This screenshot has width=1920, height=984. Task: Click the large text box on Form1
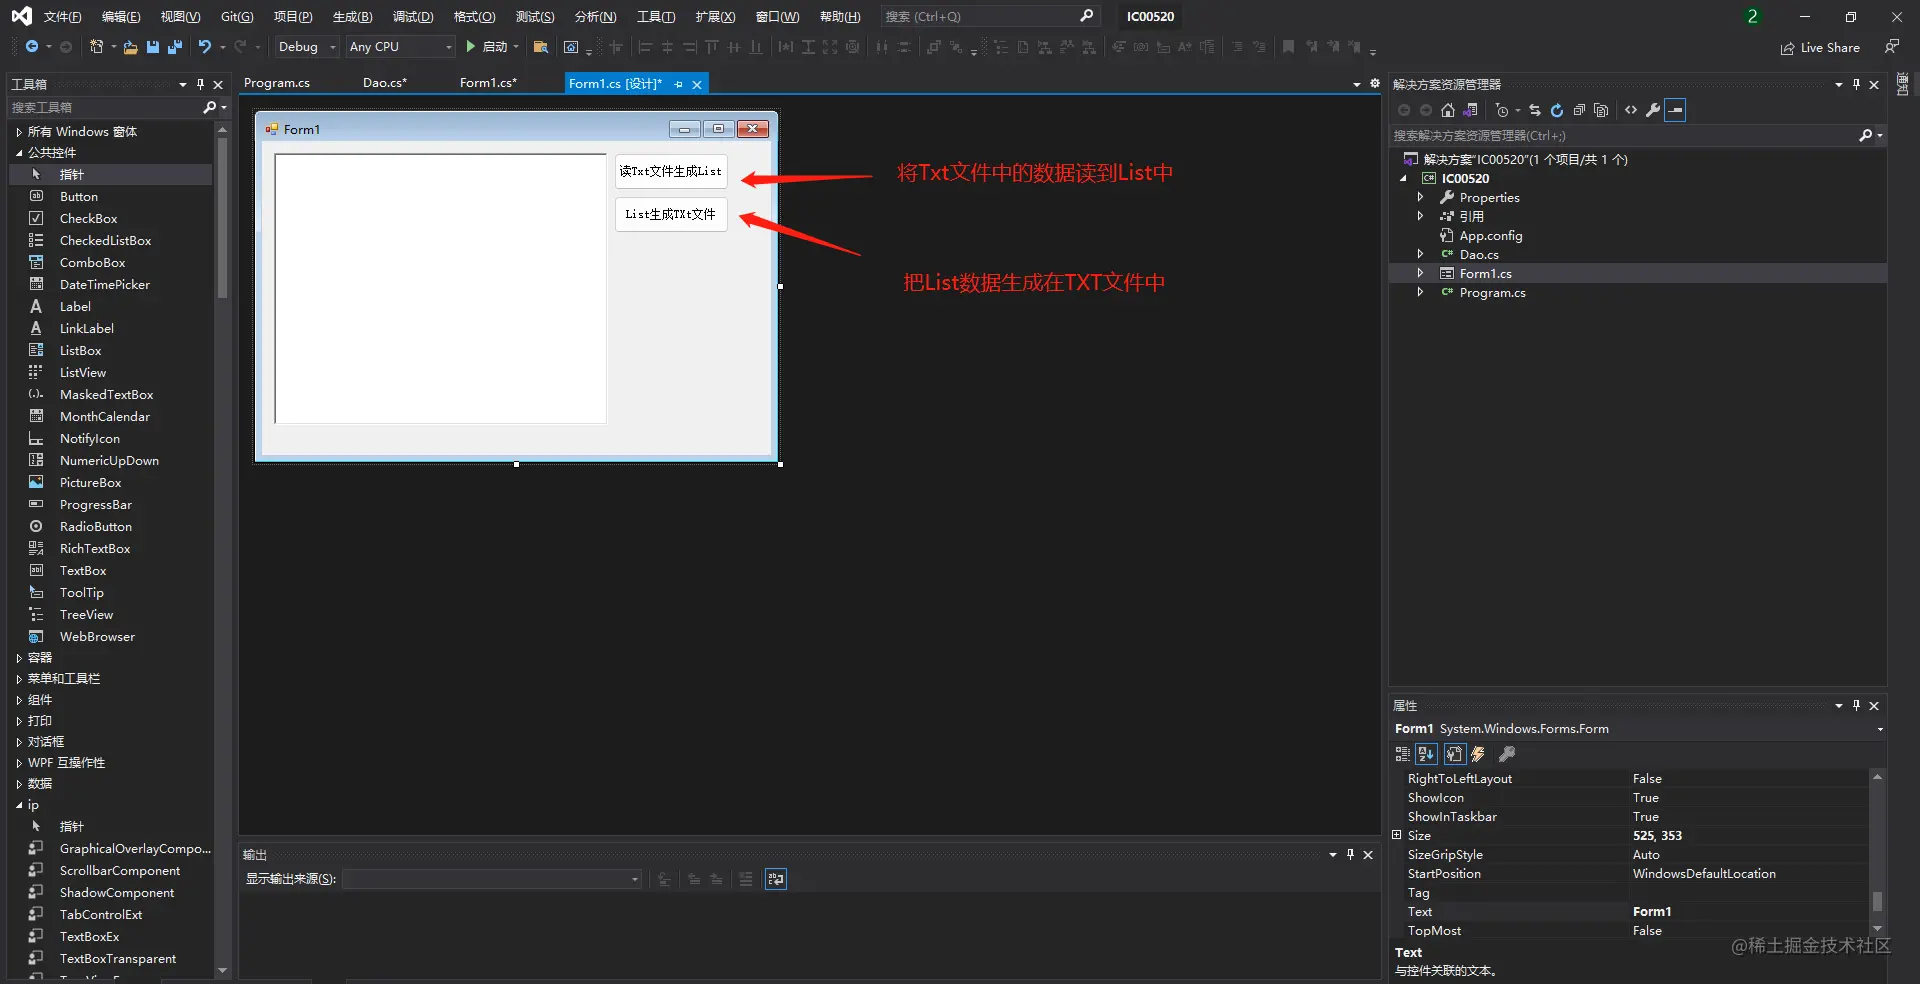440,288
